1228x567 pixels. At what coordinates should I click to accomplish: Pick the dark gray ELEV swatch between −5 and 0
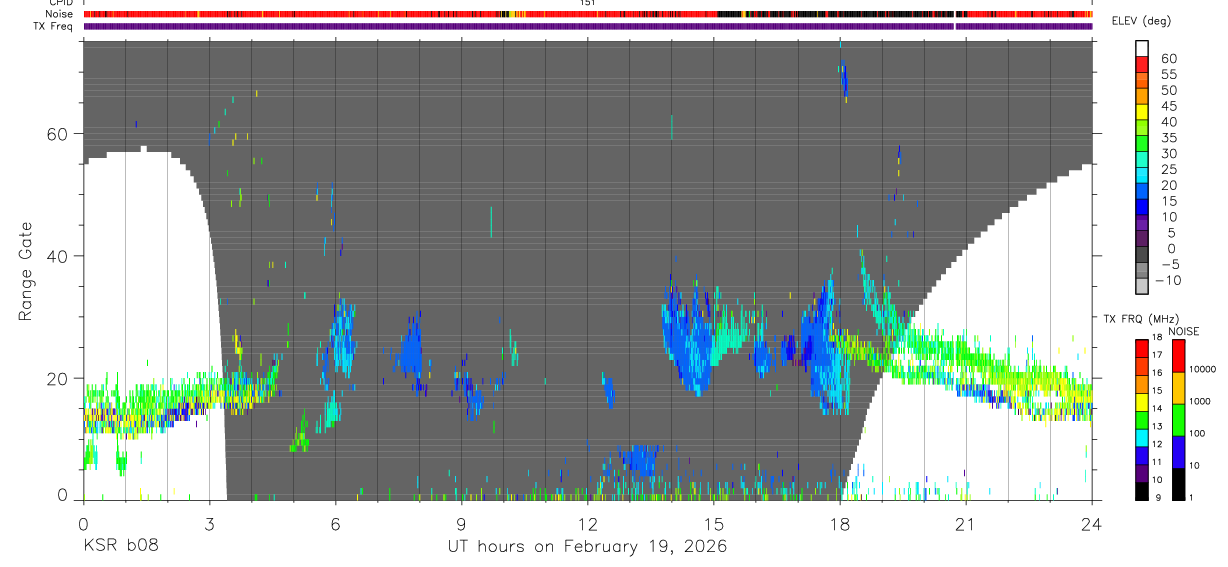[1142, 256]
